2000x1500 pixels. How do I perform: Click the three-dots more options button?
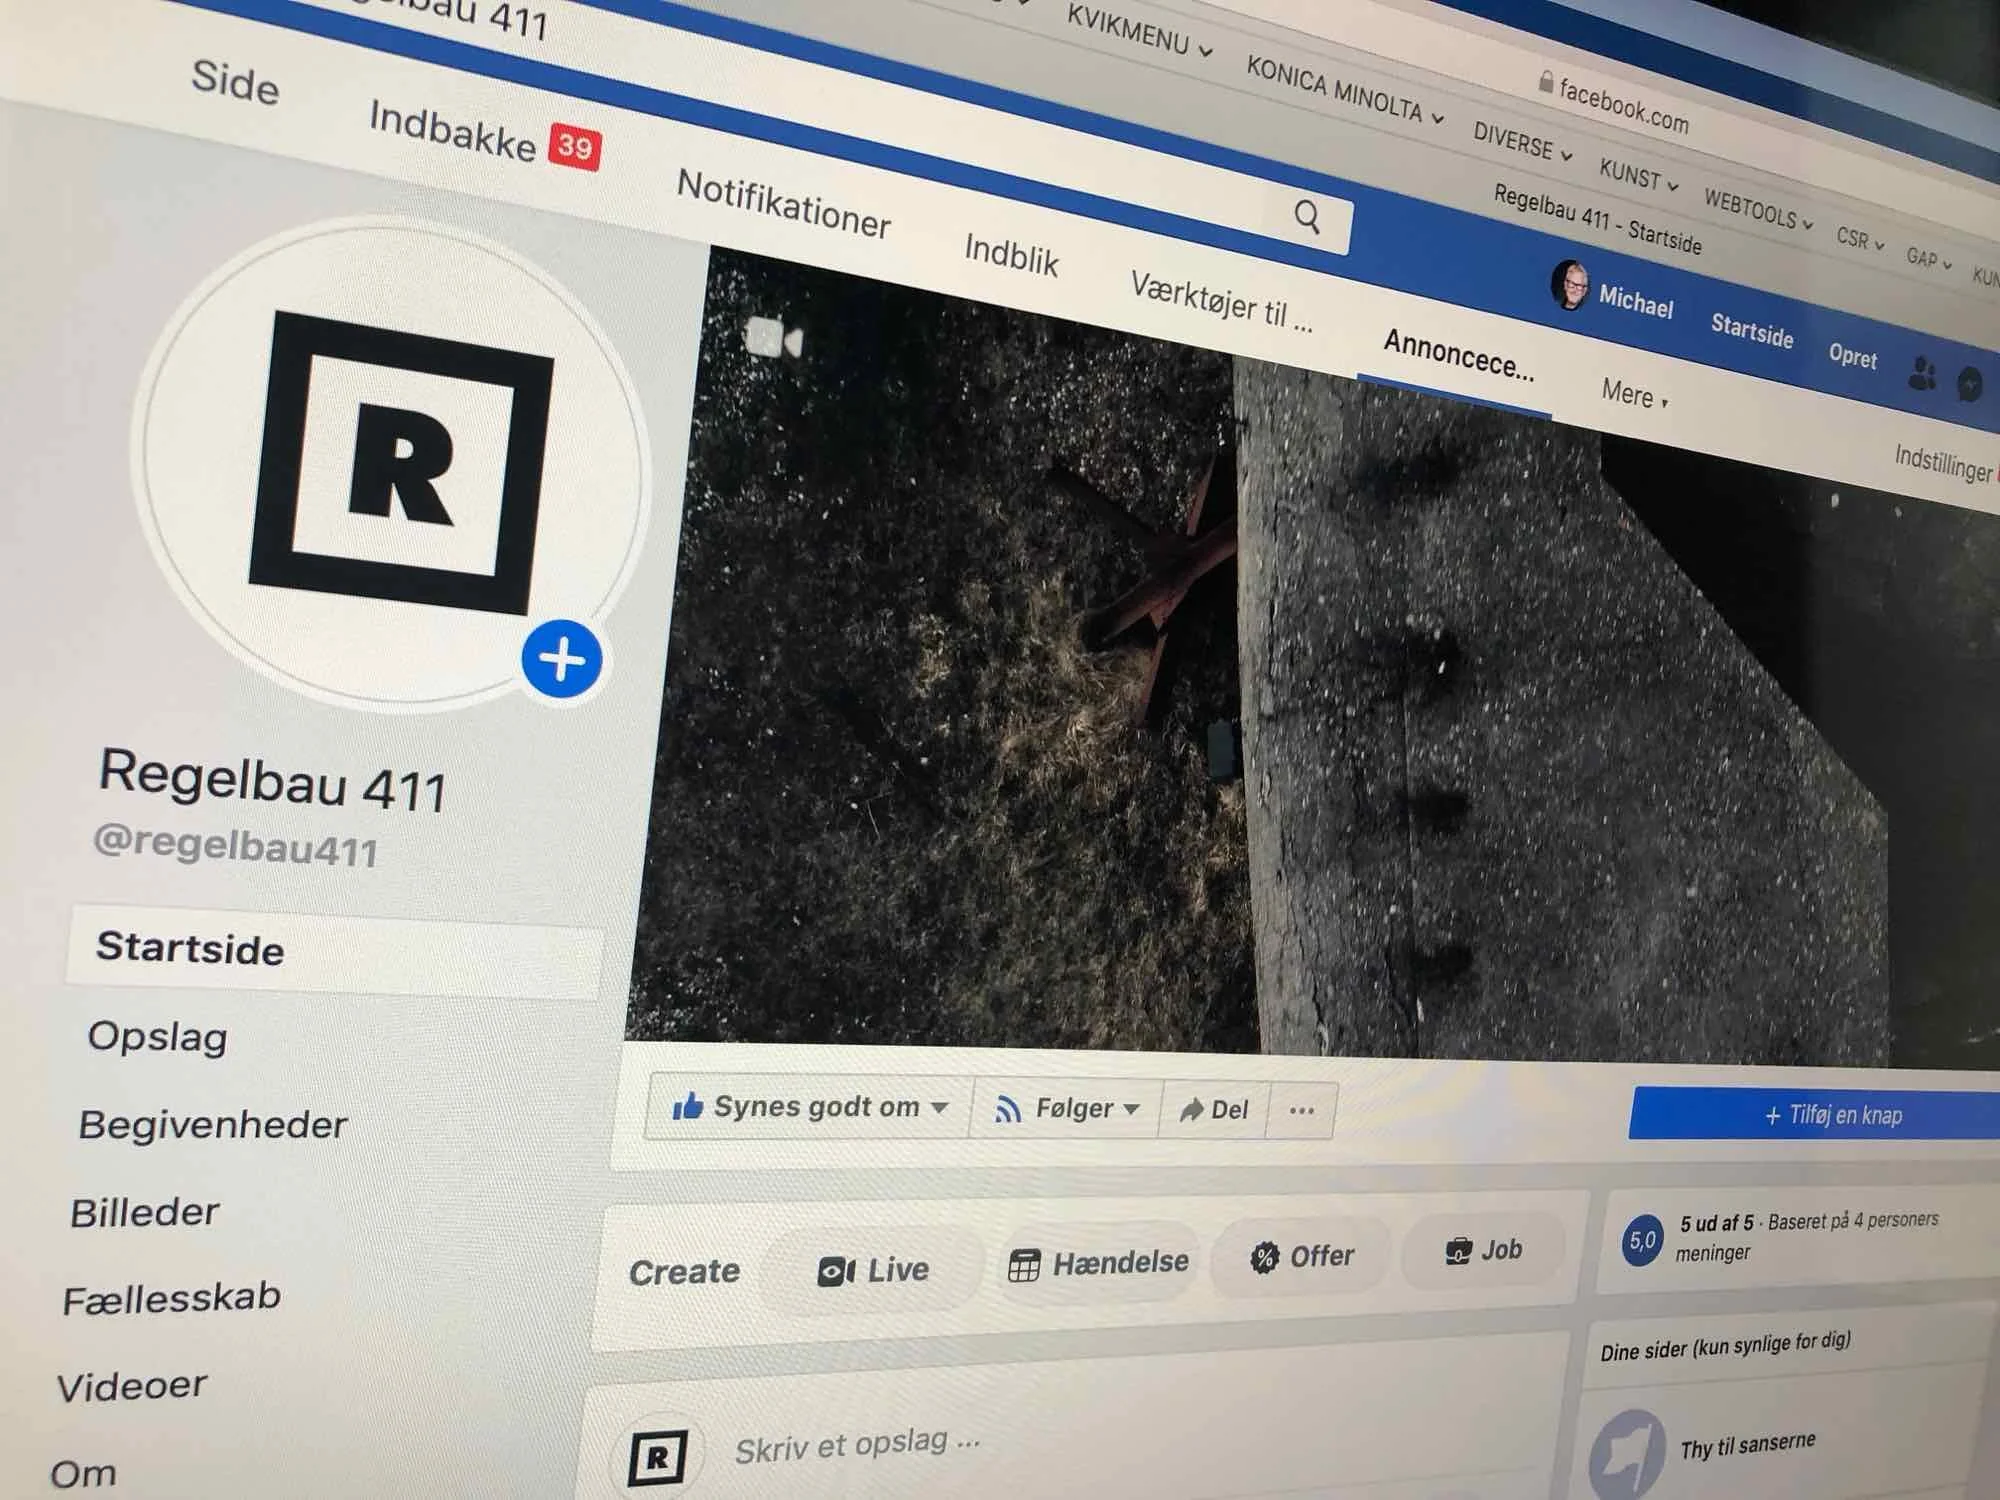[x=1301, y=1110]
